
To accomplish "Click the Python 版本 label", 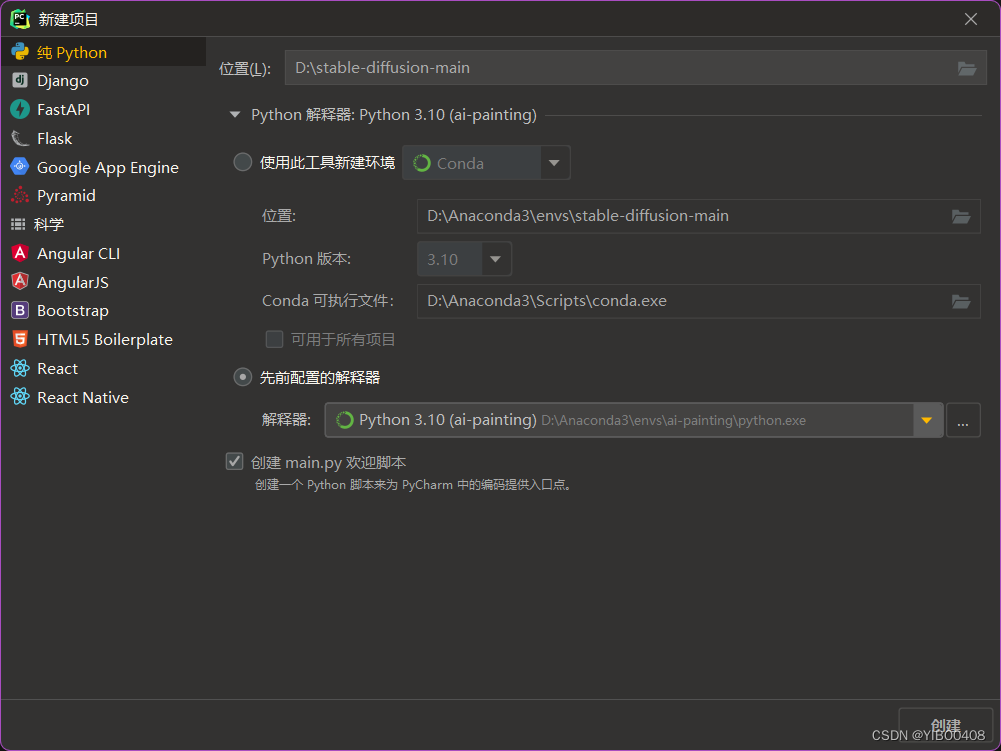I will (x=306, y=259).
